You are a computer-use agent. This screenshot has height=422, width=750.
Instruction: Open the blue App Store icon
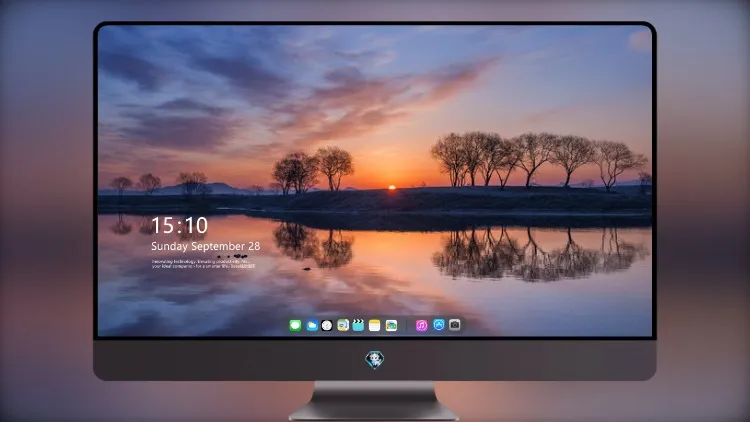click(x=439, y=325)
